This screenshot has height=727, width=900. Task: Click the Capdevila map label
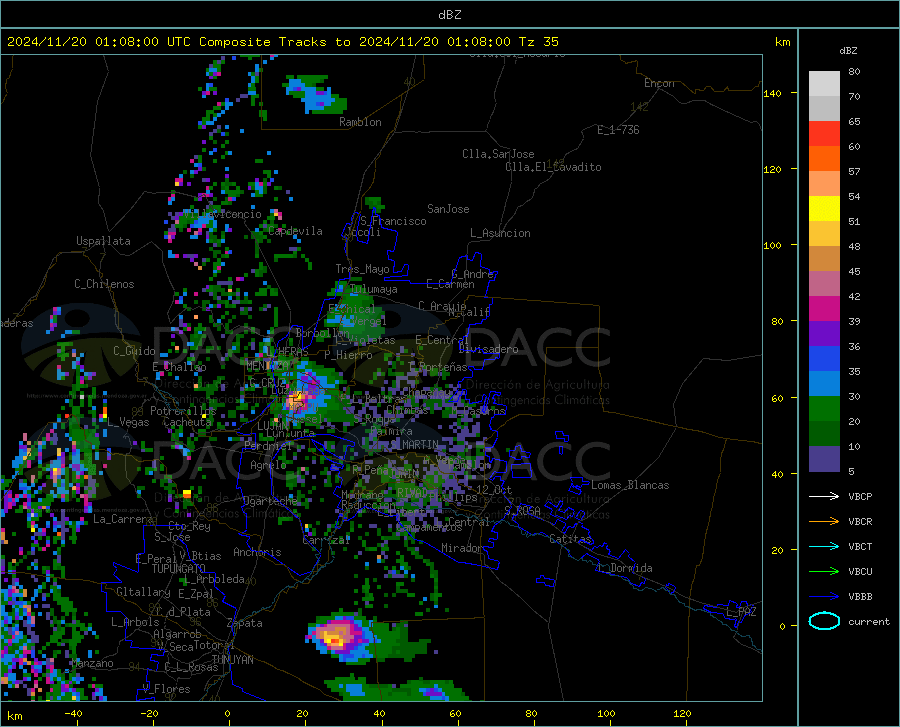click(x=295, y=231)
